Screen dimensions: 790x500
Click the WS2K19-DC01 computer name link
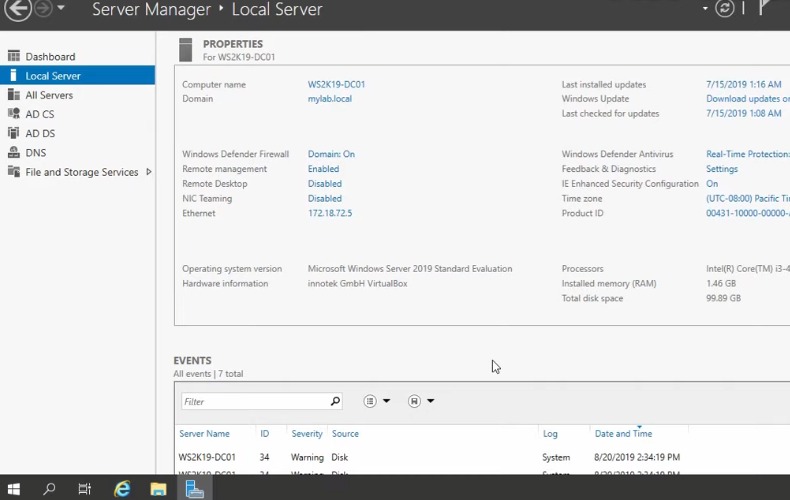click(336, 85)
